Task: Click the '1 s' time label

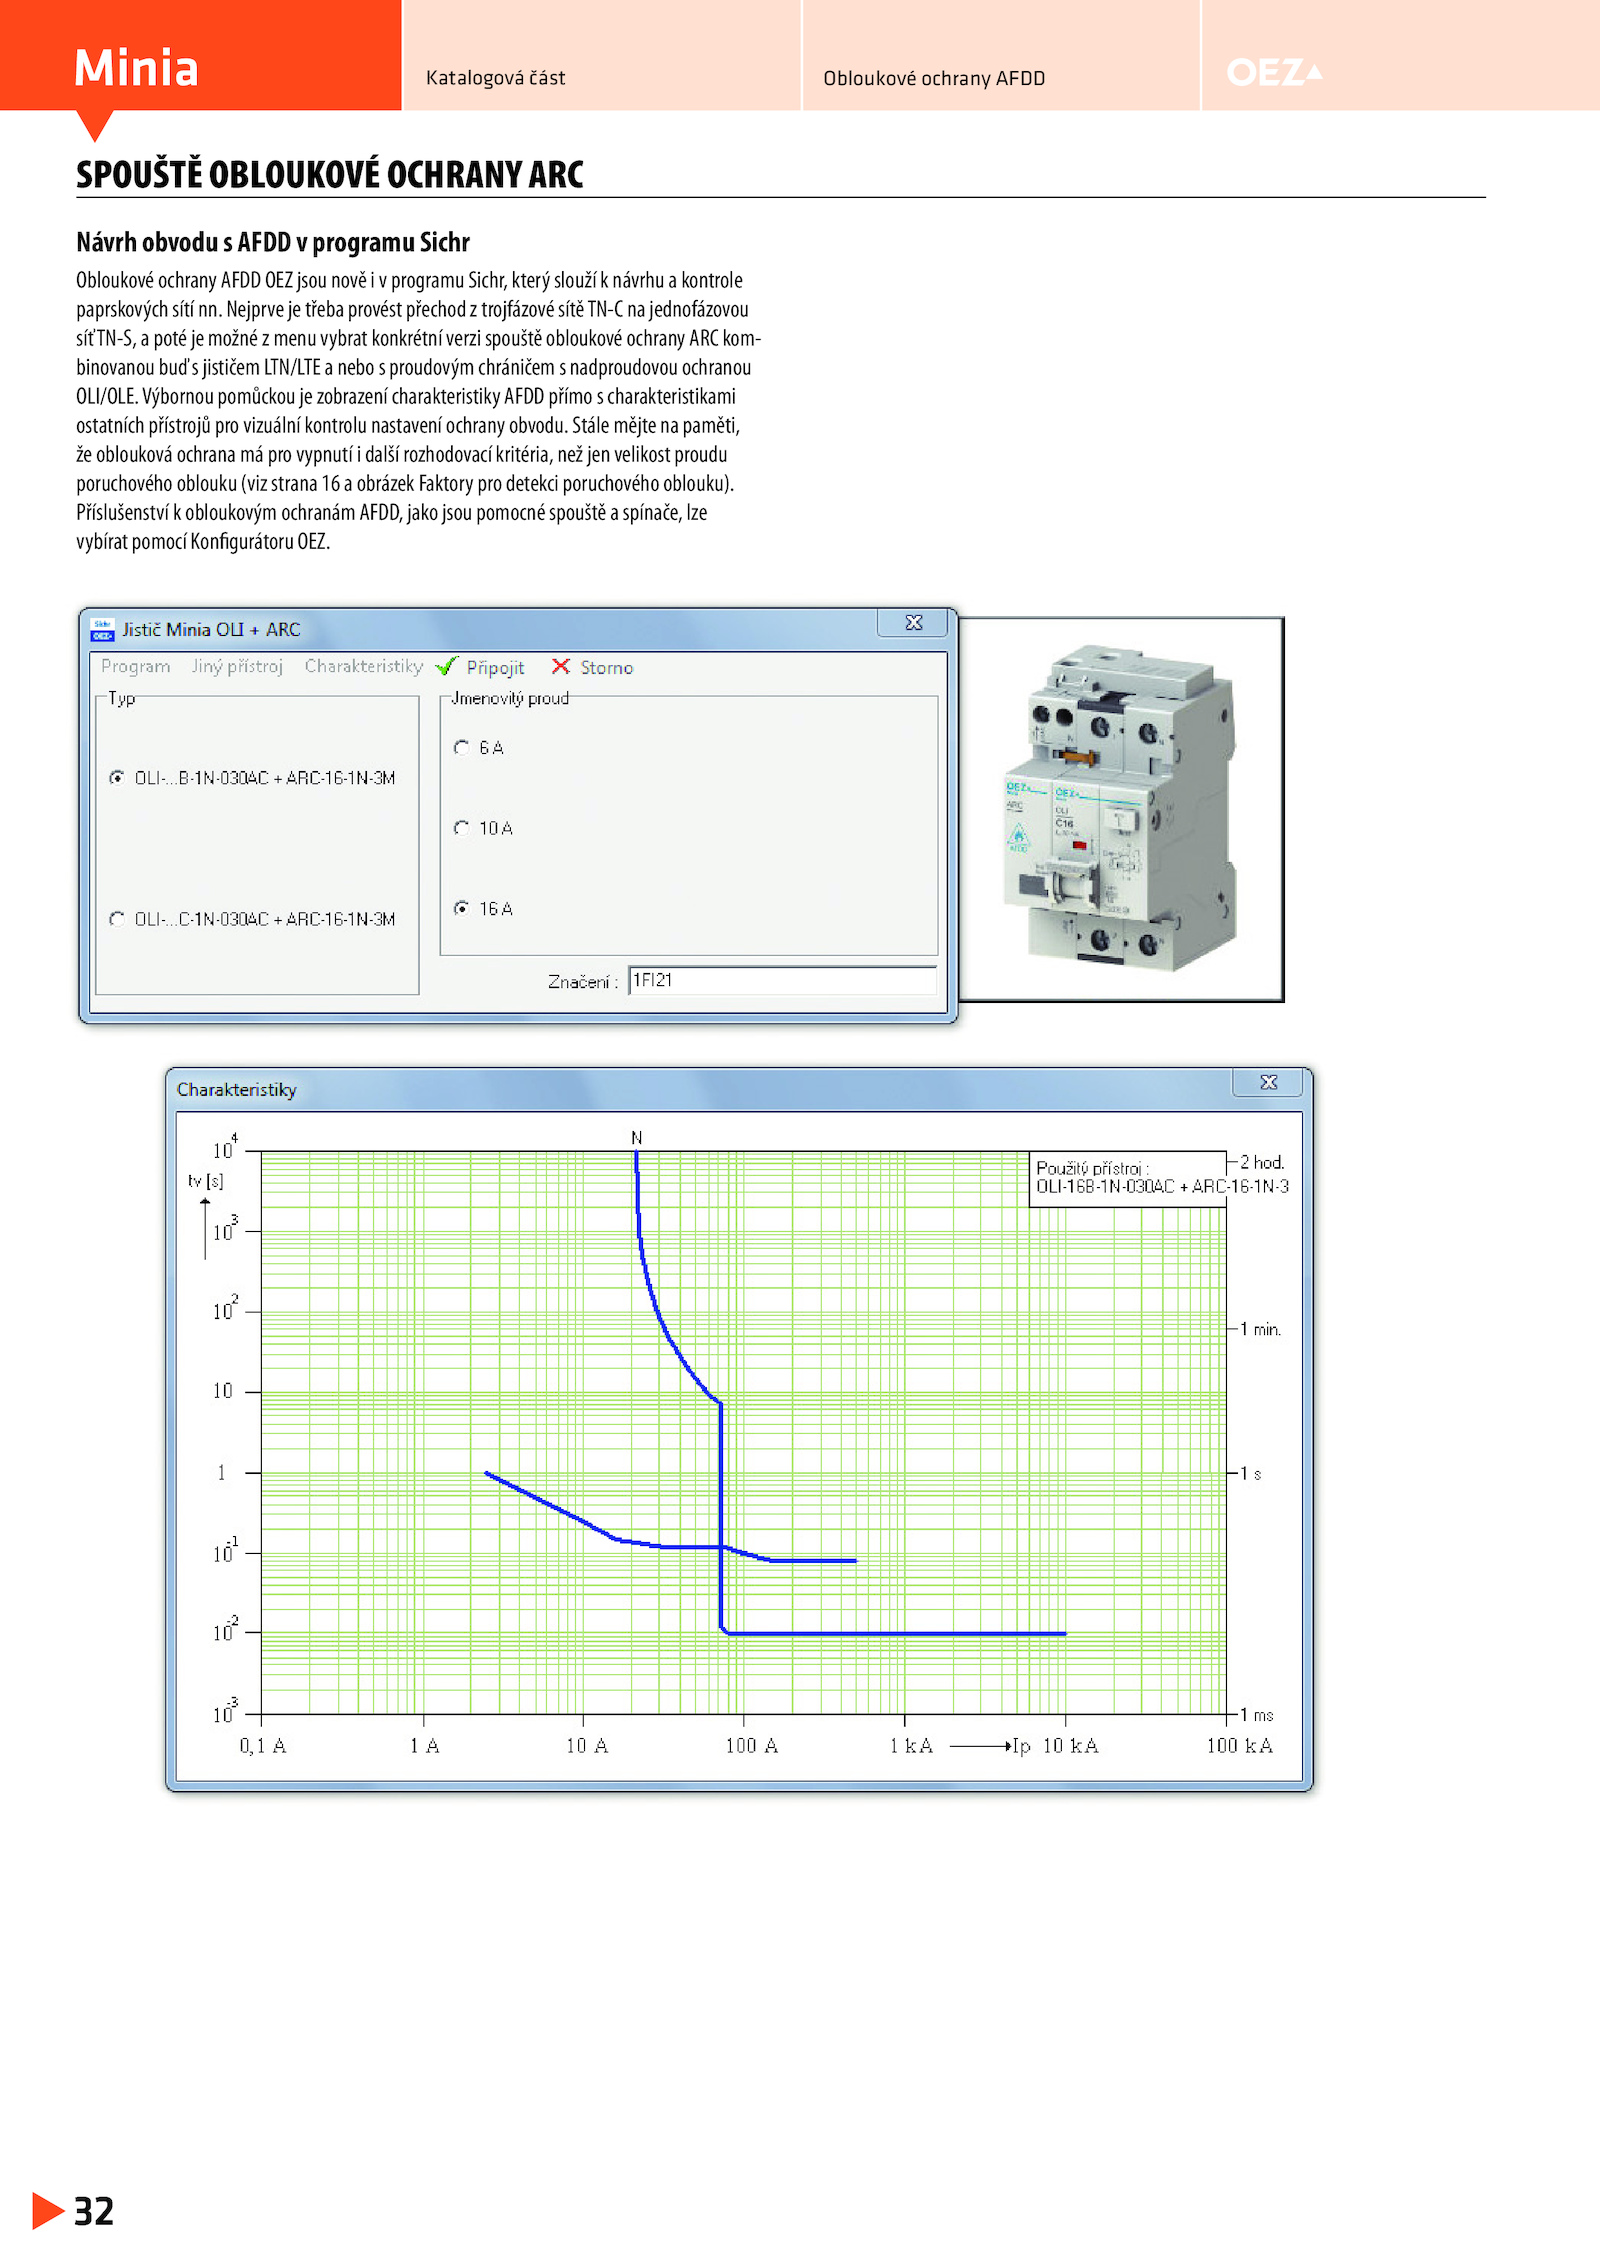Action: point(1250,1474)
